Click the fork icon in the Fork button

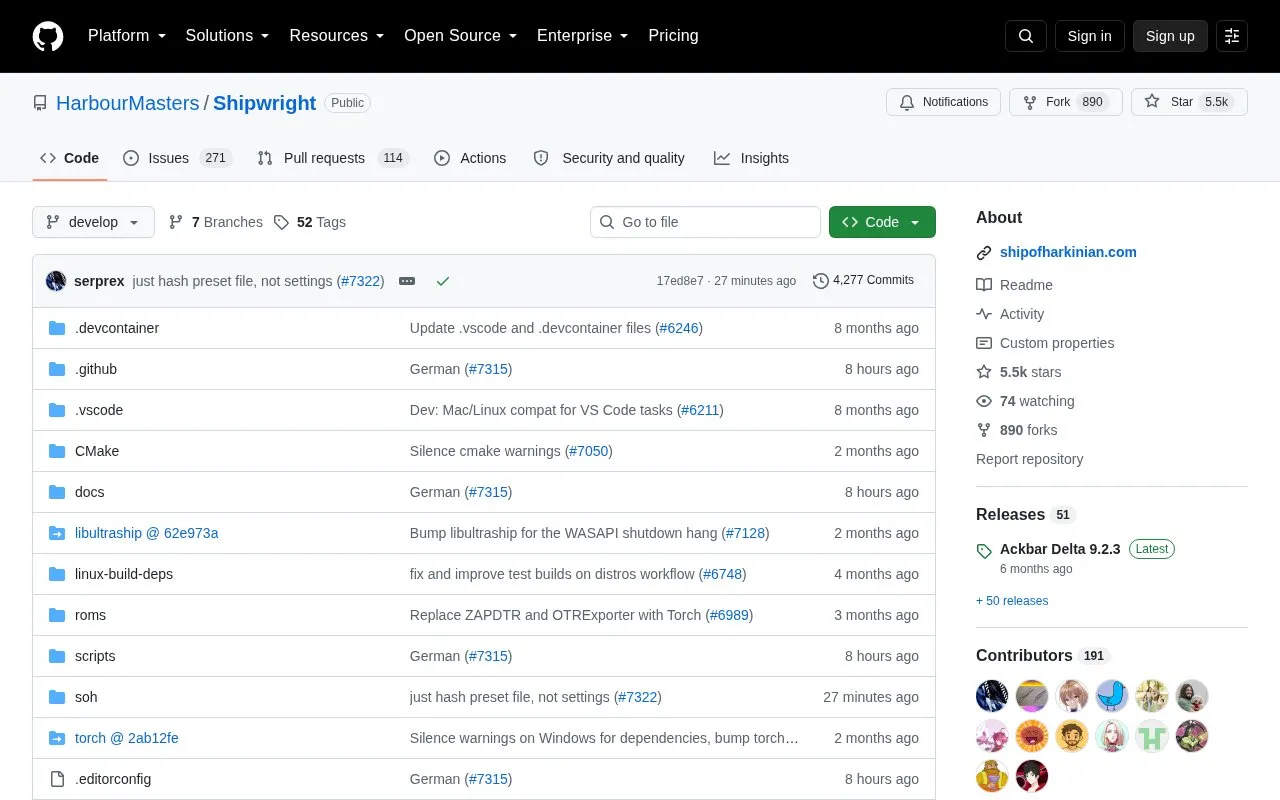(1030, 102)
